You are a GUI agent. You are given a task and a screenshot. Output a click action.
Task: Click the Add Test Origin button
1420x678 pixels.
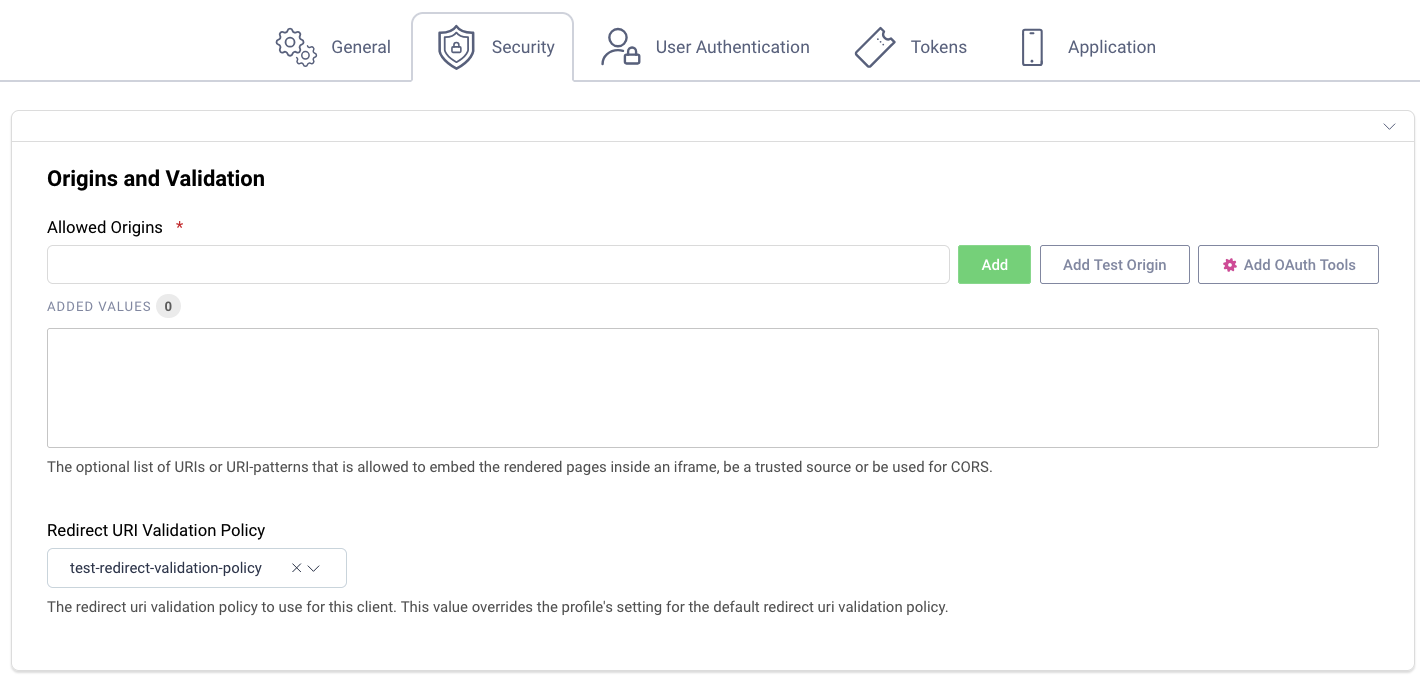(x=1114, y=264)
